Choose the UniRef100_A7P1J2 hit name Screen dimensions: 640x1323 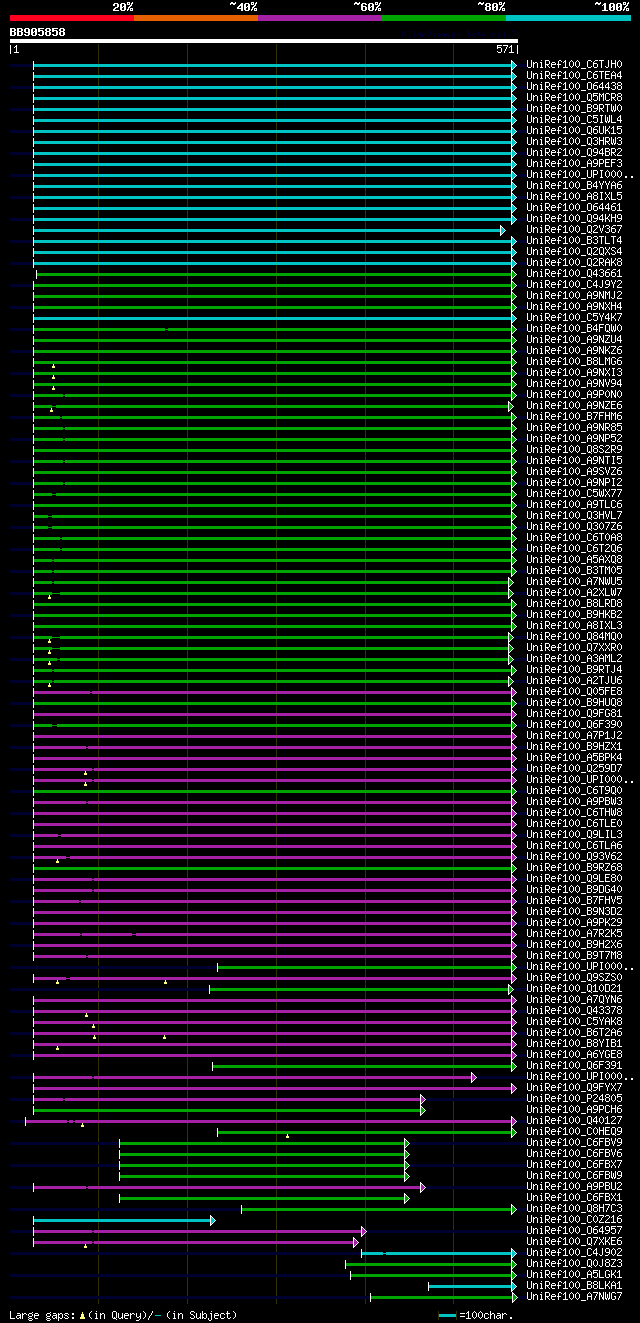574,735
